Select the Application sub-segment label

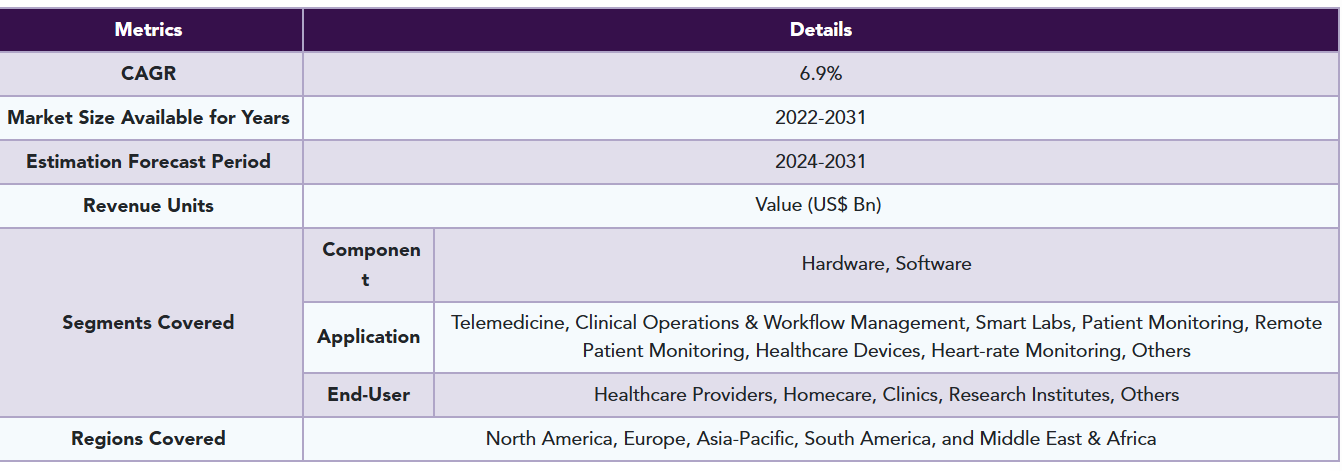pyautogui.click(x=368, y=337)
